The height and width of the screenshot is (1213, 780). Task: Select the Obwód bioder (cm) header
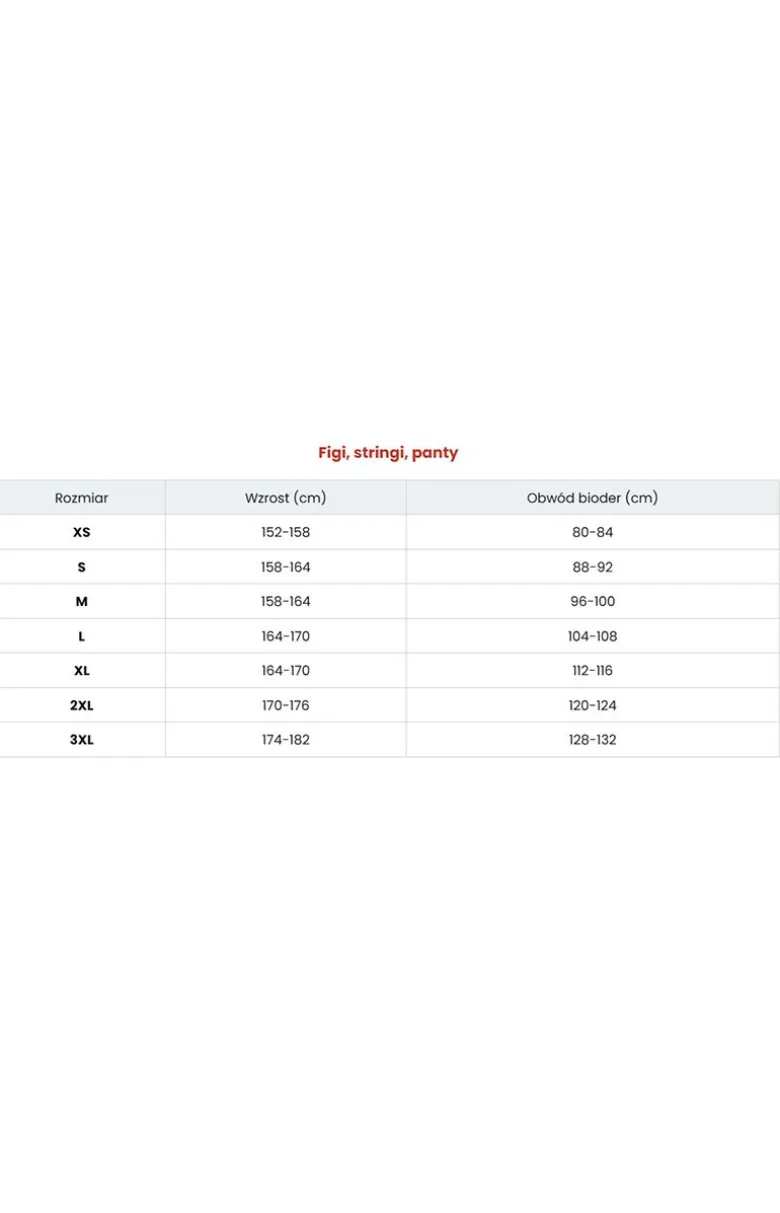(592, 498)
